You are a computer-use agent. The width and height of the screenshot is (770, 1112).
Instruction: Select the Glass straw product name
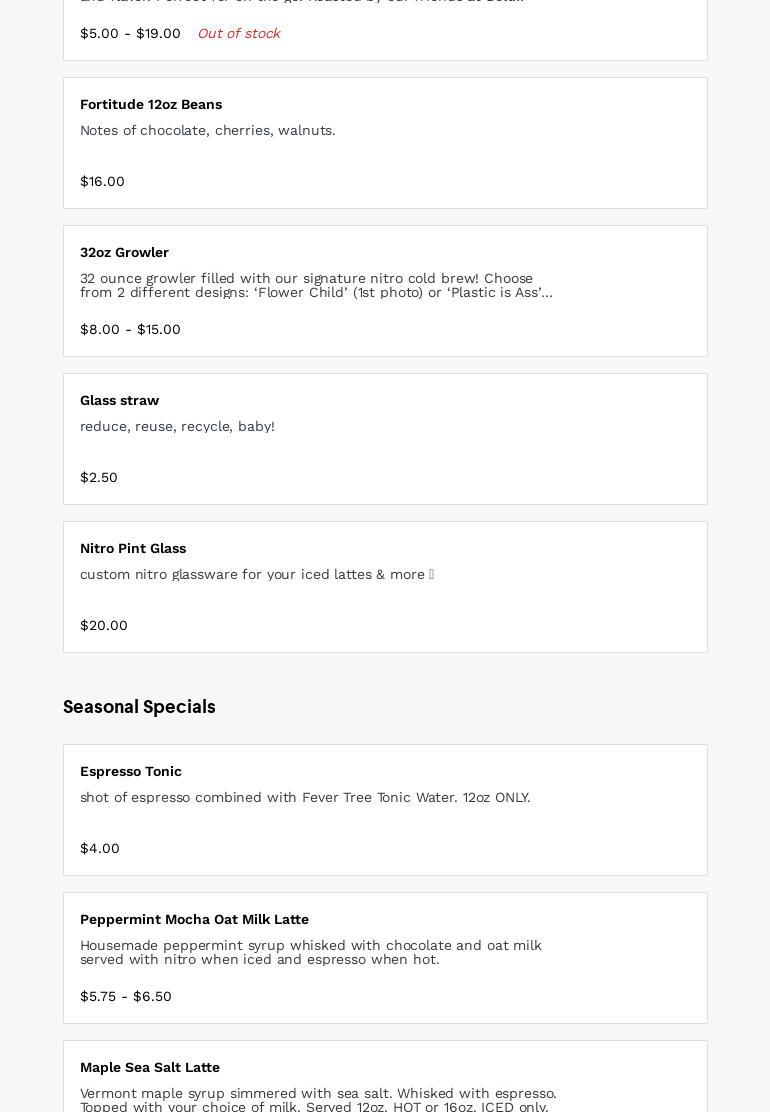pyautogui.click(x=119, y=400)
